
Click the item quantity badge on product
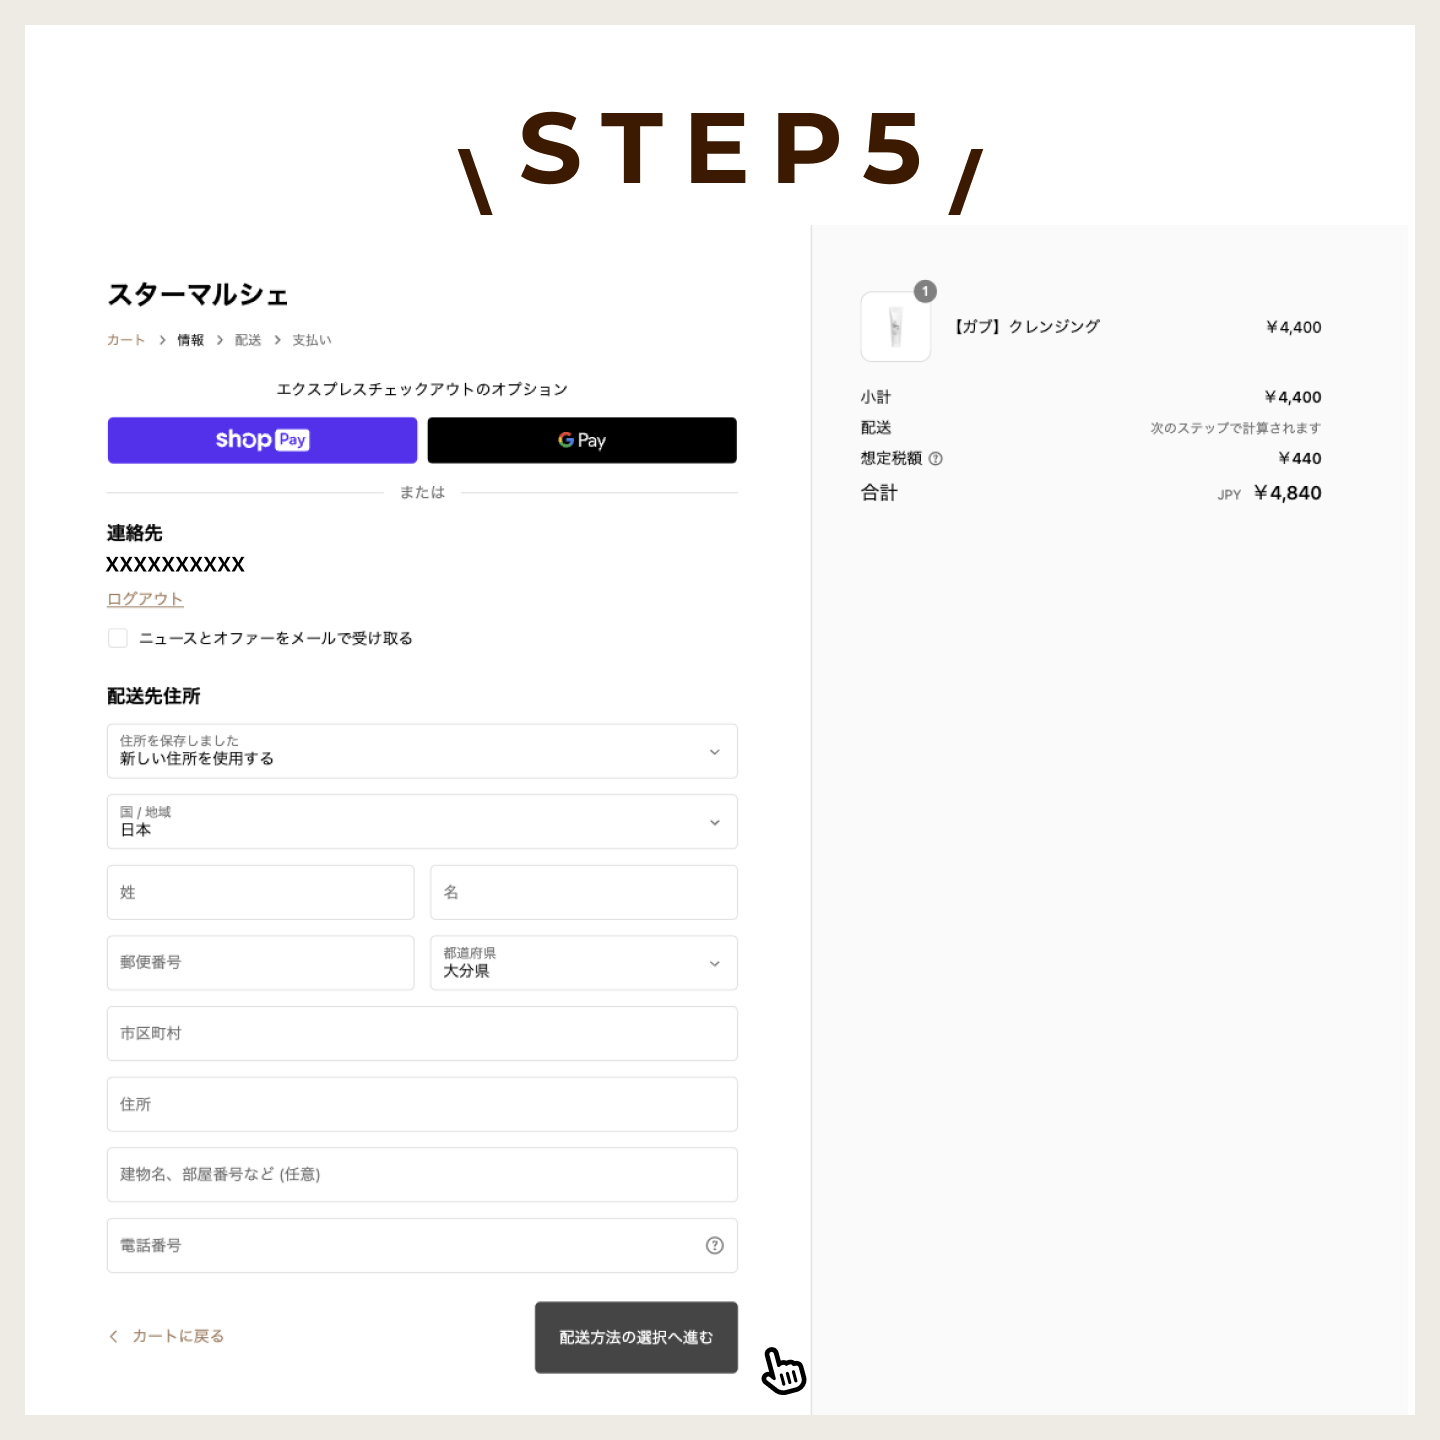tap(925, 291)
